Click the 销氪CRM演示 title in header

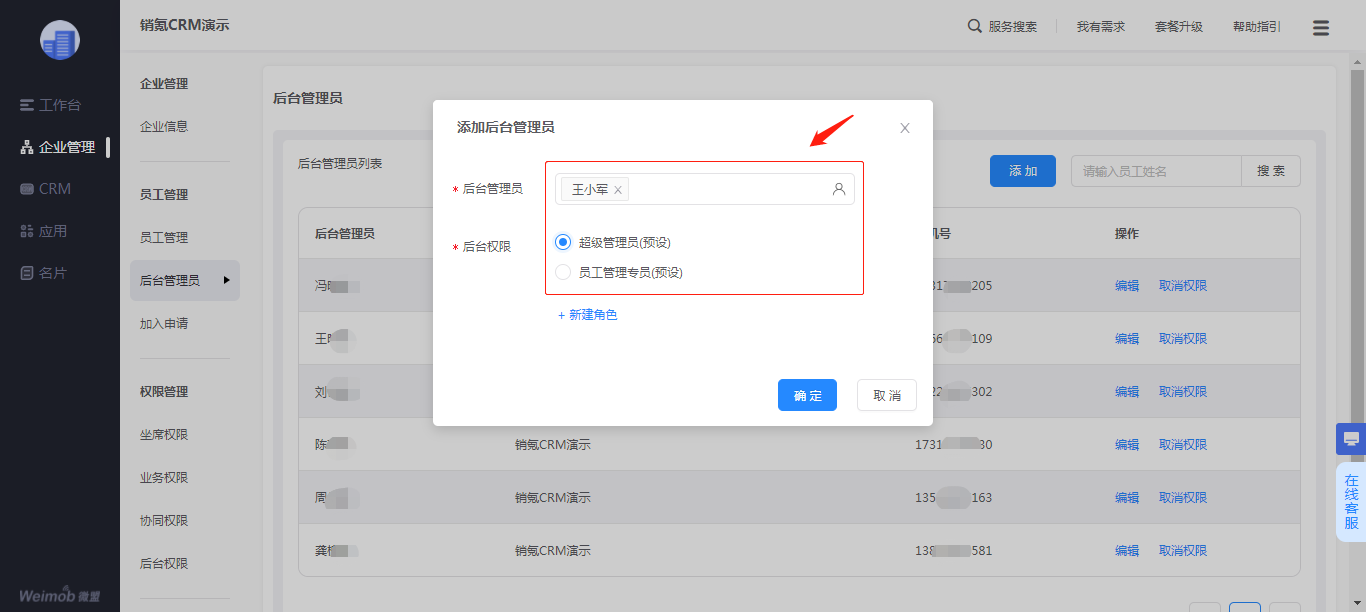click(184, 25)
